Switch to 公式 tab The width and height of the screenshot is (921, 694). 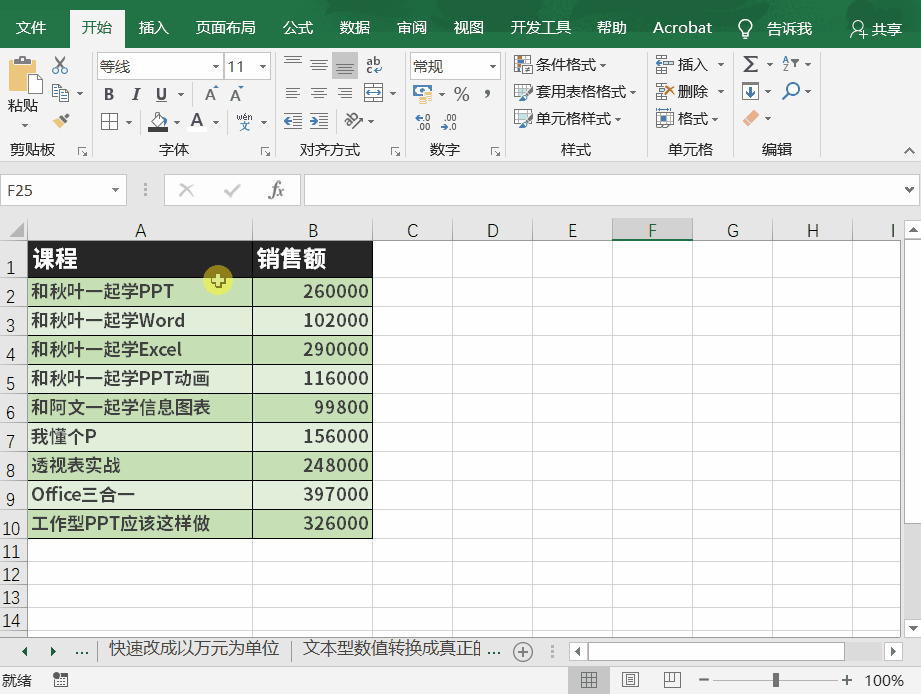[298, 28]
